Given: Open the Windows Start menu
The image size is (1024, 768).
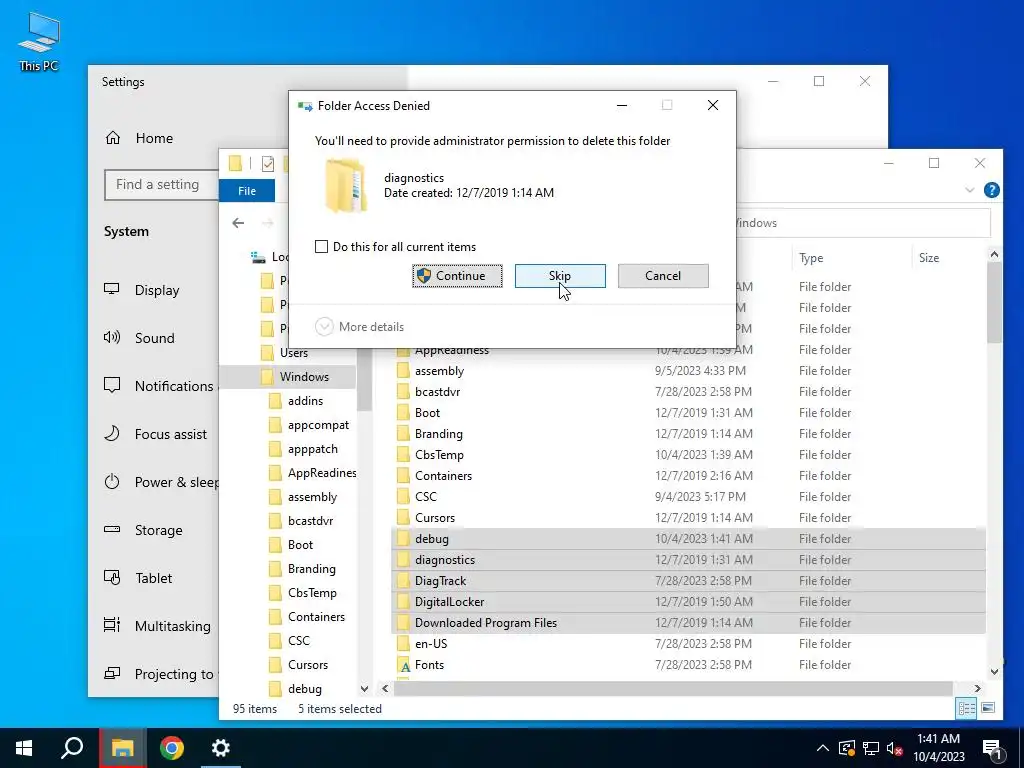Looking at the screenshot, I should coord(24,748).
